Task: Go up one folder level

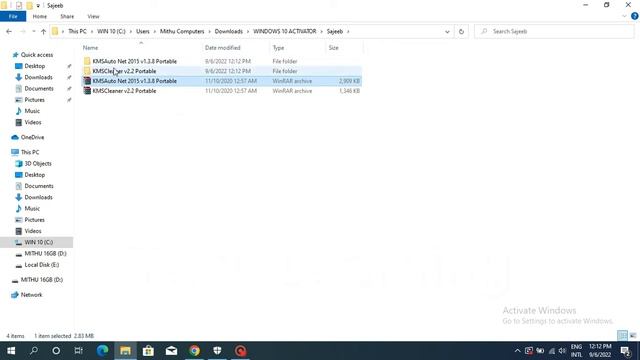Action: [x=43, y=31]
